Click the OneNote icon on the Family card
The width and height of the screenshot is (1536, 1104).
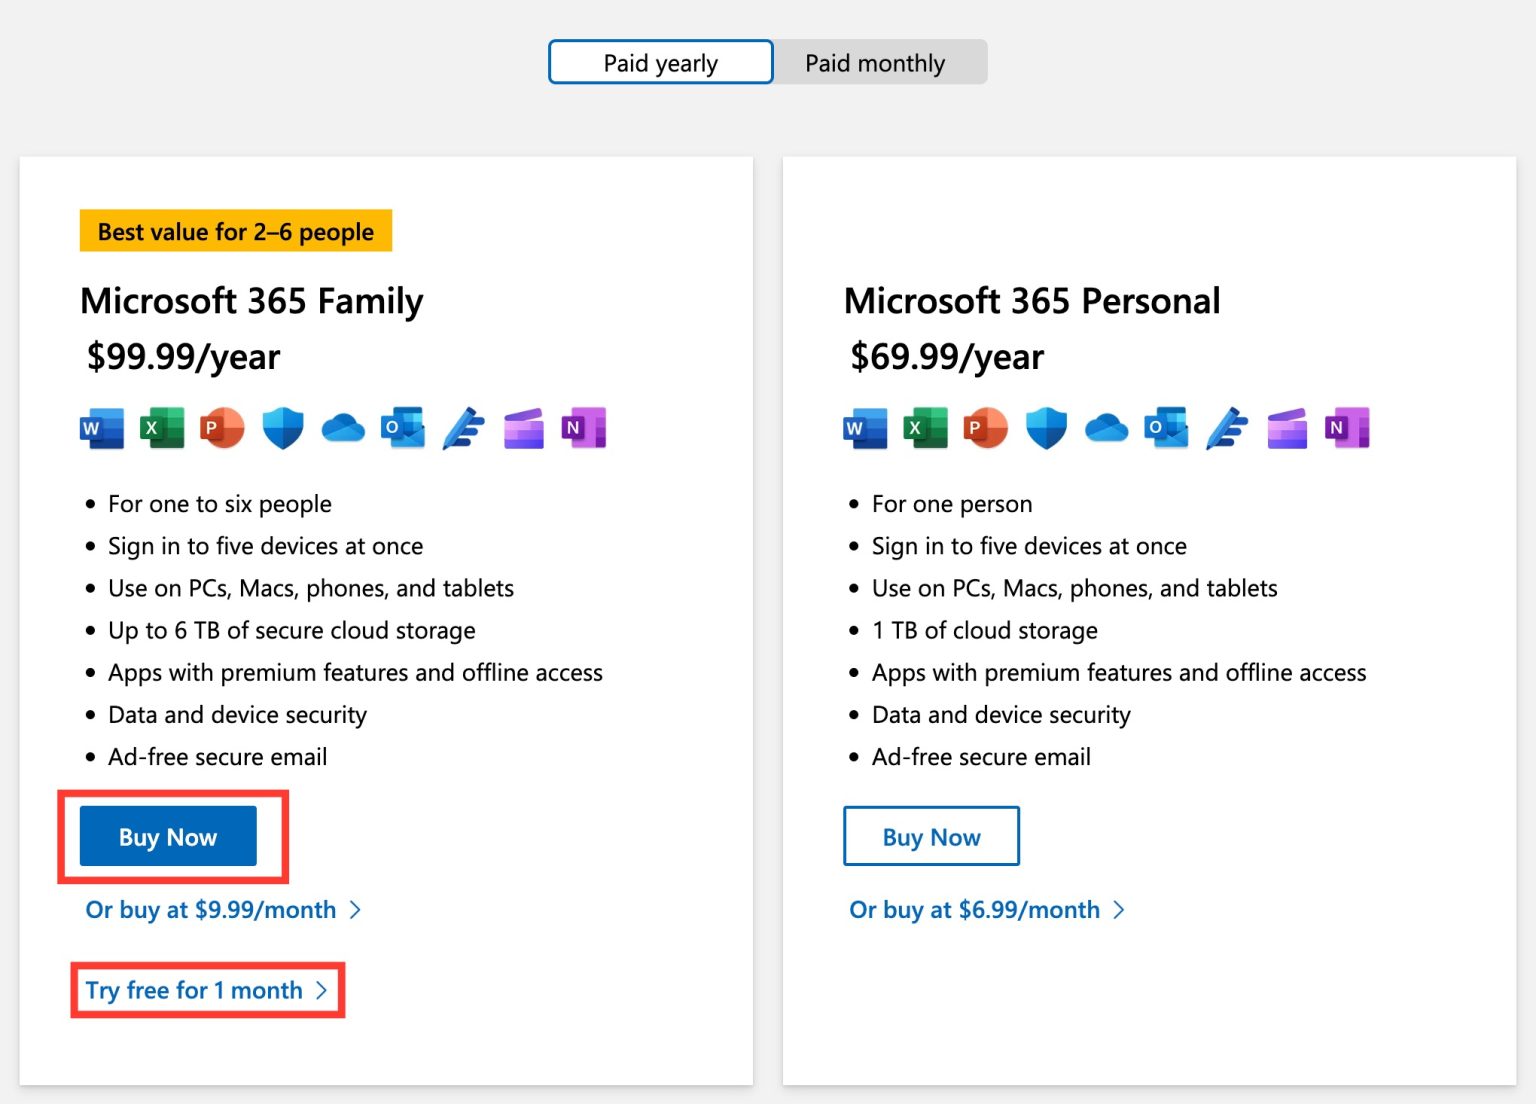pyautogui.click(x=582, y=427)
